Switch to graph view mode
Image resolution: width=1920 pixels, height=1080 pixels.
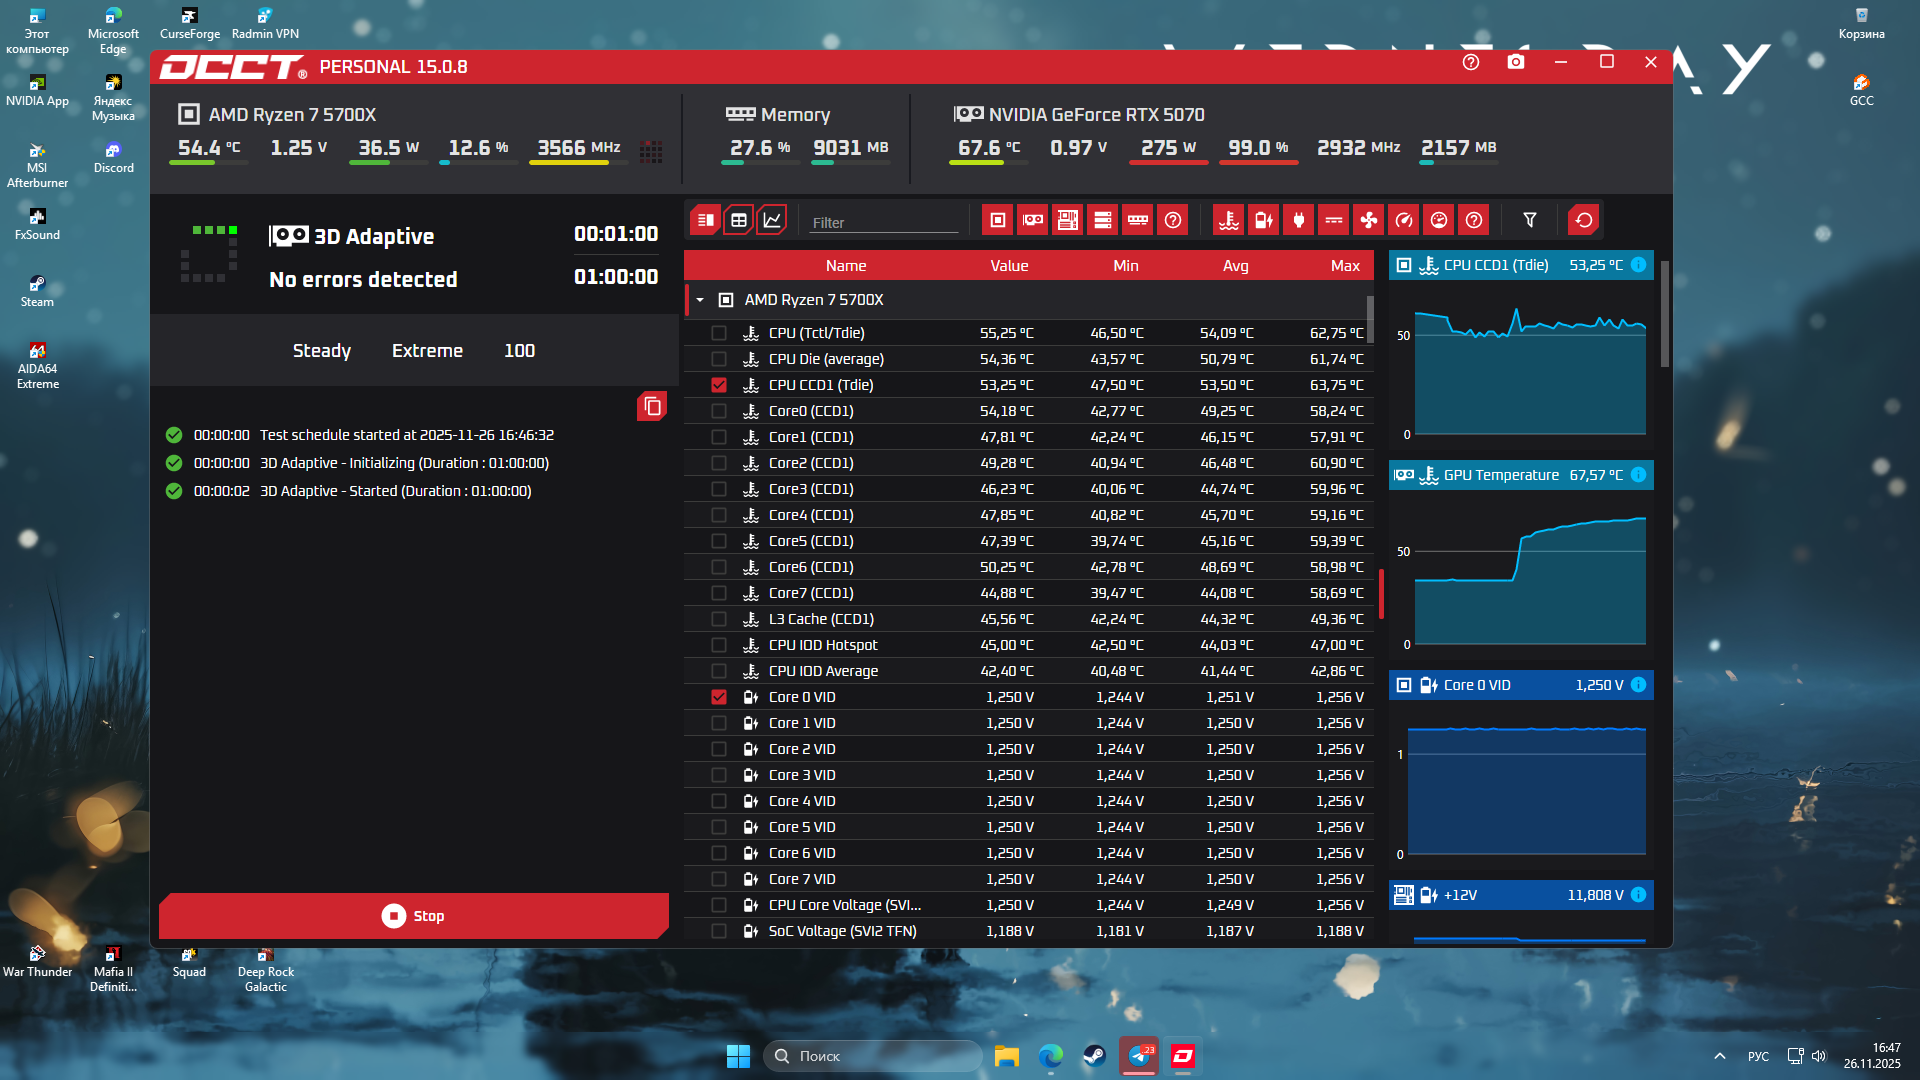point(772,220)
